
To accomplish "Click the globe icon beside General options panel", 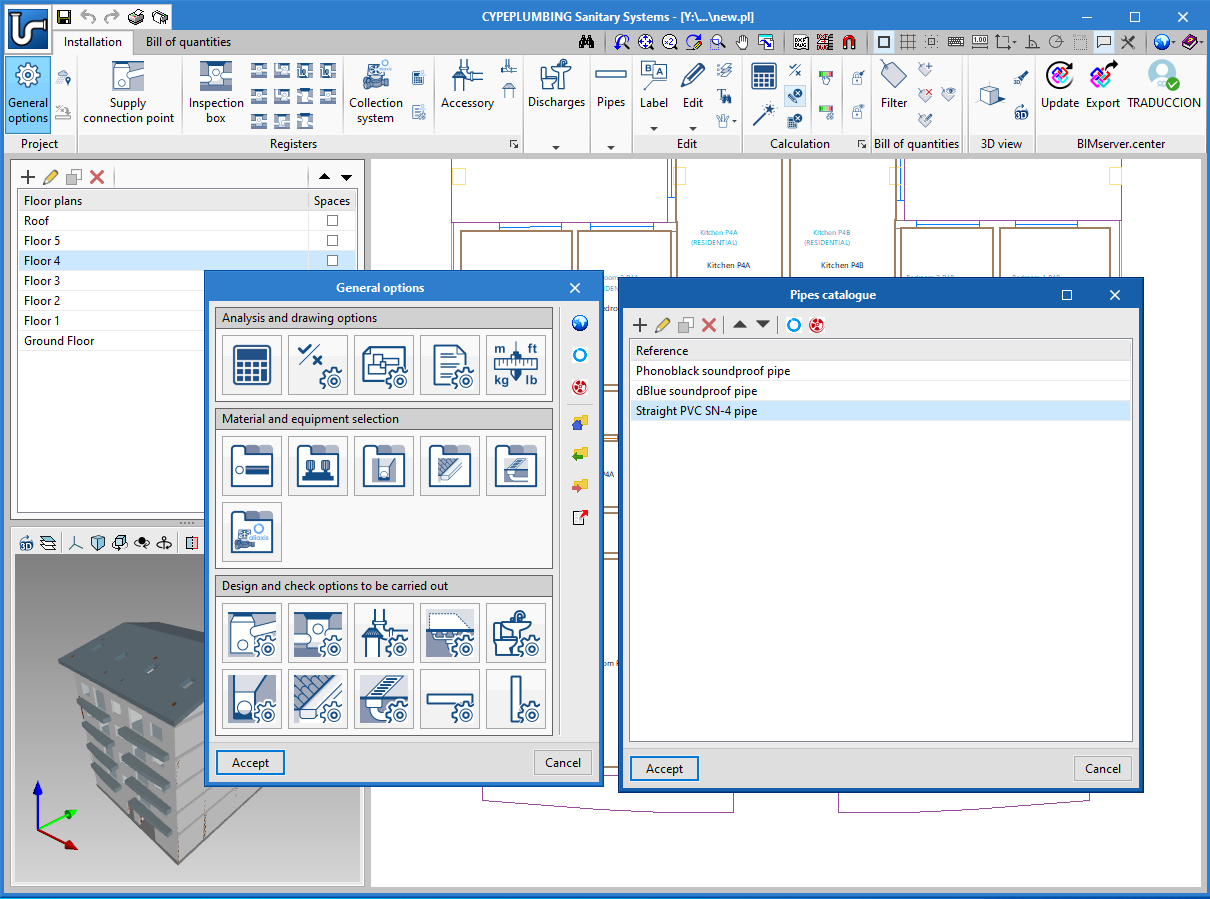I will (580, 323).
